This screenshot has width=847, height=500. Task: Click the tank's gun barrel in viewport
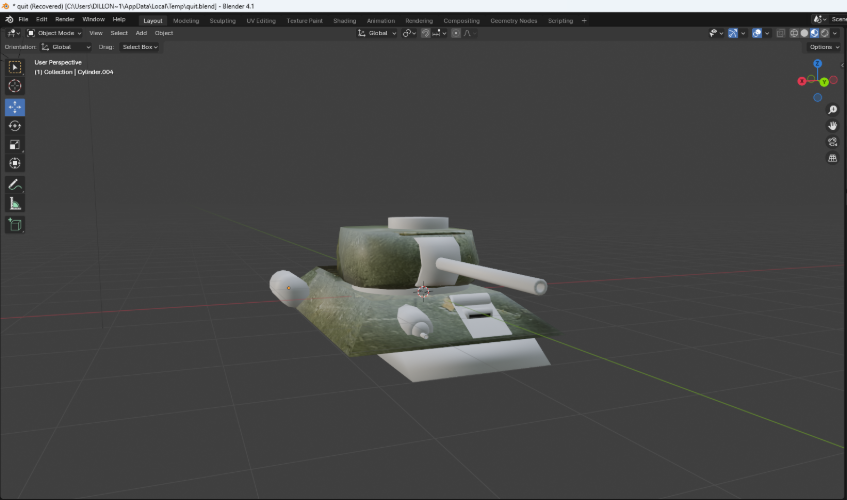494,274
